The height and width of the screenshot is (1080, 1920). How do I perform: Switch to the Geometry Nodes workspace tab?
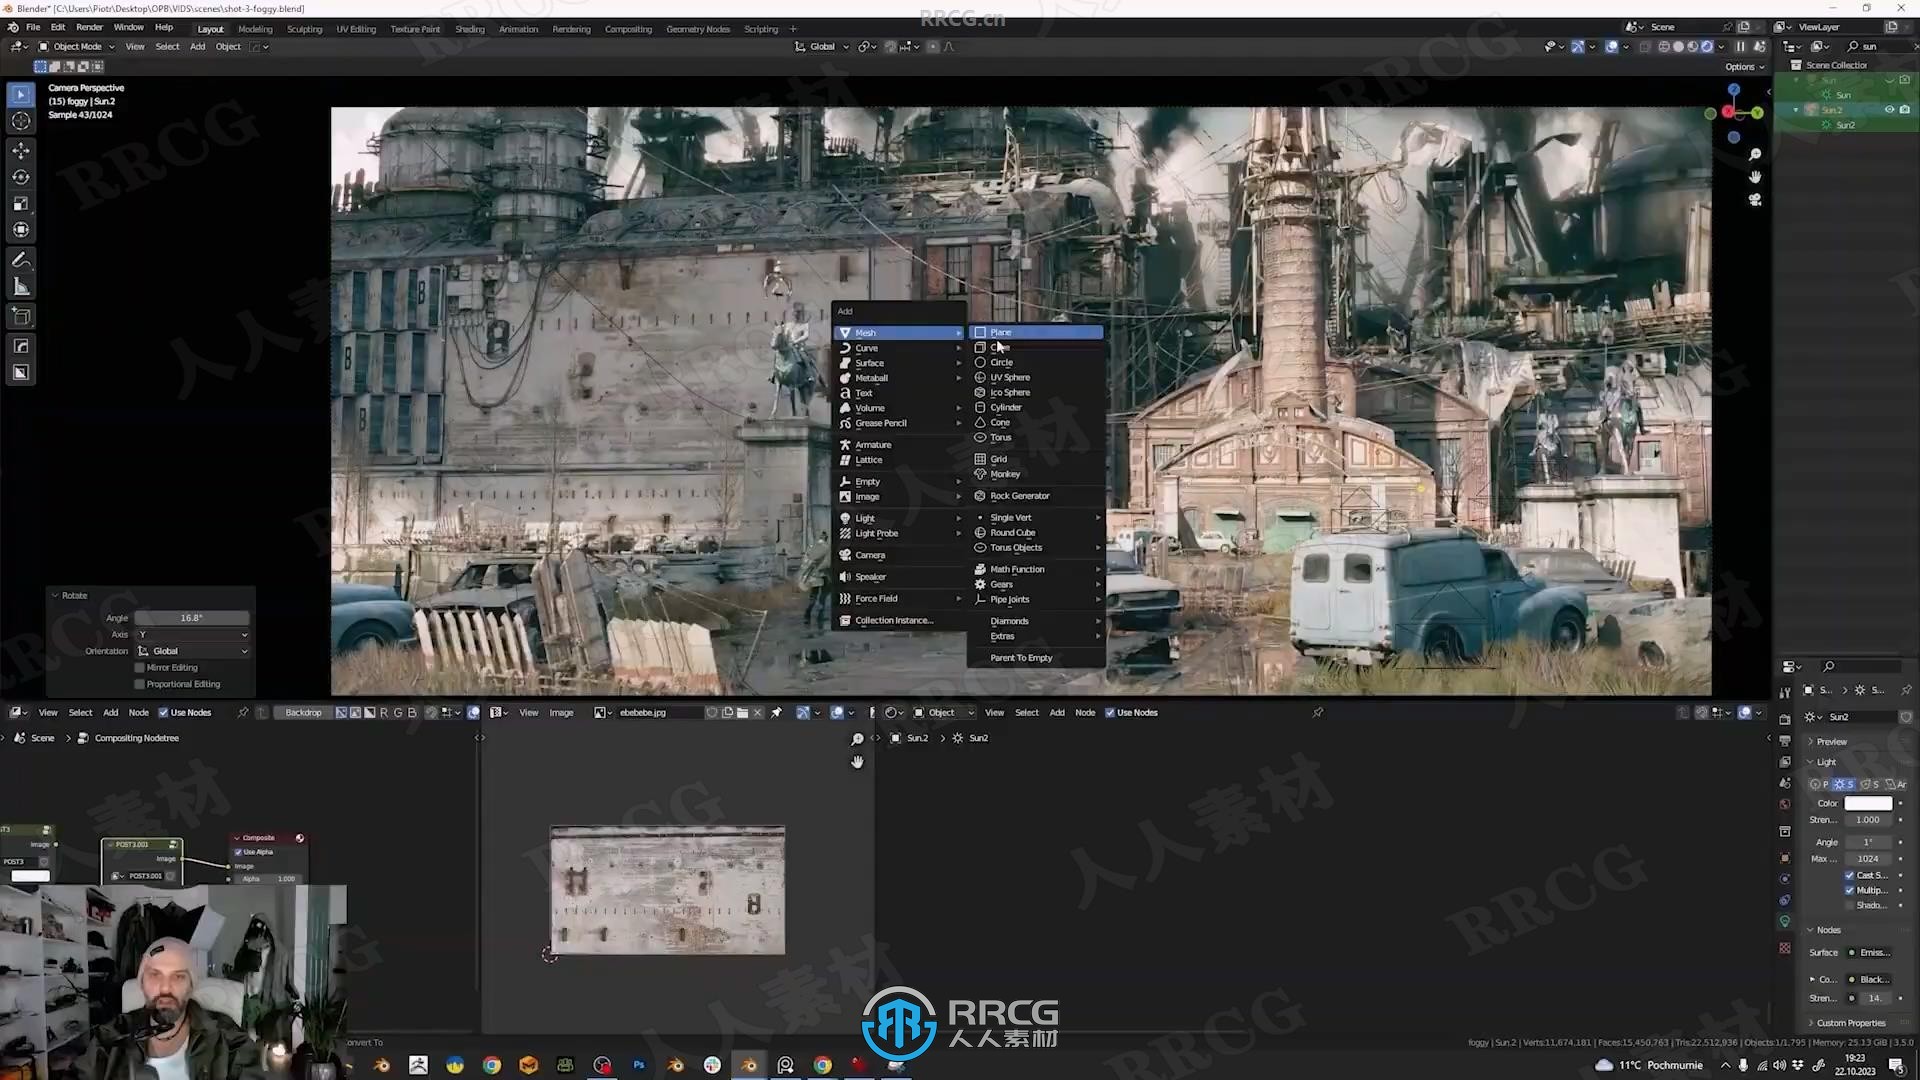click(x=698, y=29)
